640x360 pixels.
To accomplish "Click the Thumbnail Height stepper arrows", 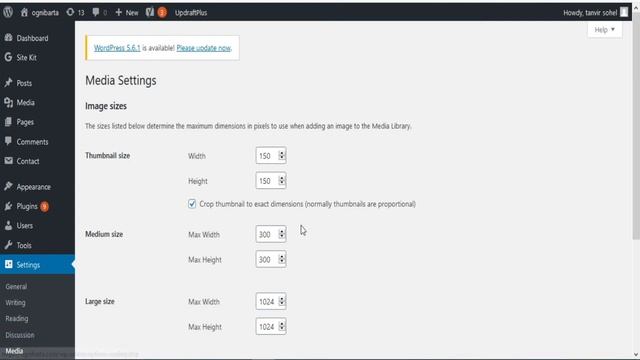I will click(x=282, y=180).
